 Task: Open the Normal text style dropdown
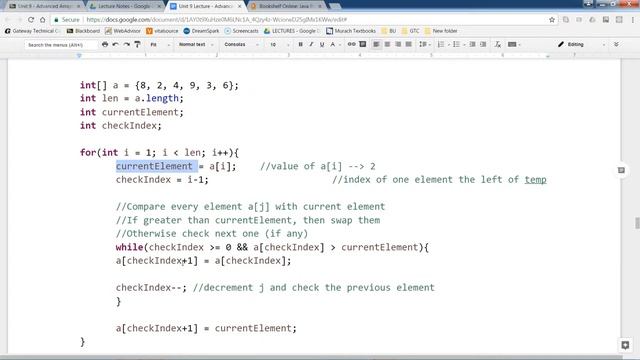196,44
